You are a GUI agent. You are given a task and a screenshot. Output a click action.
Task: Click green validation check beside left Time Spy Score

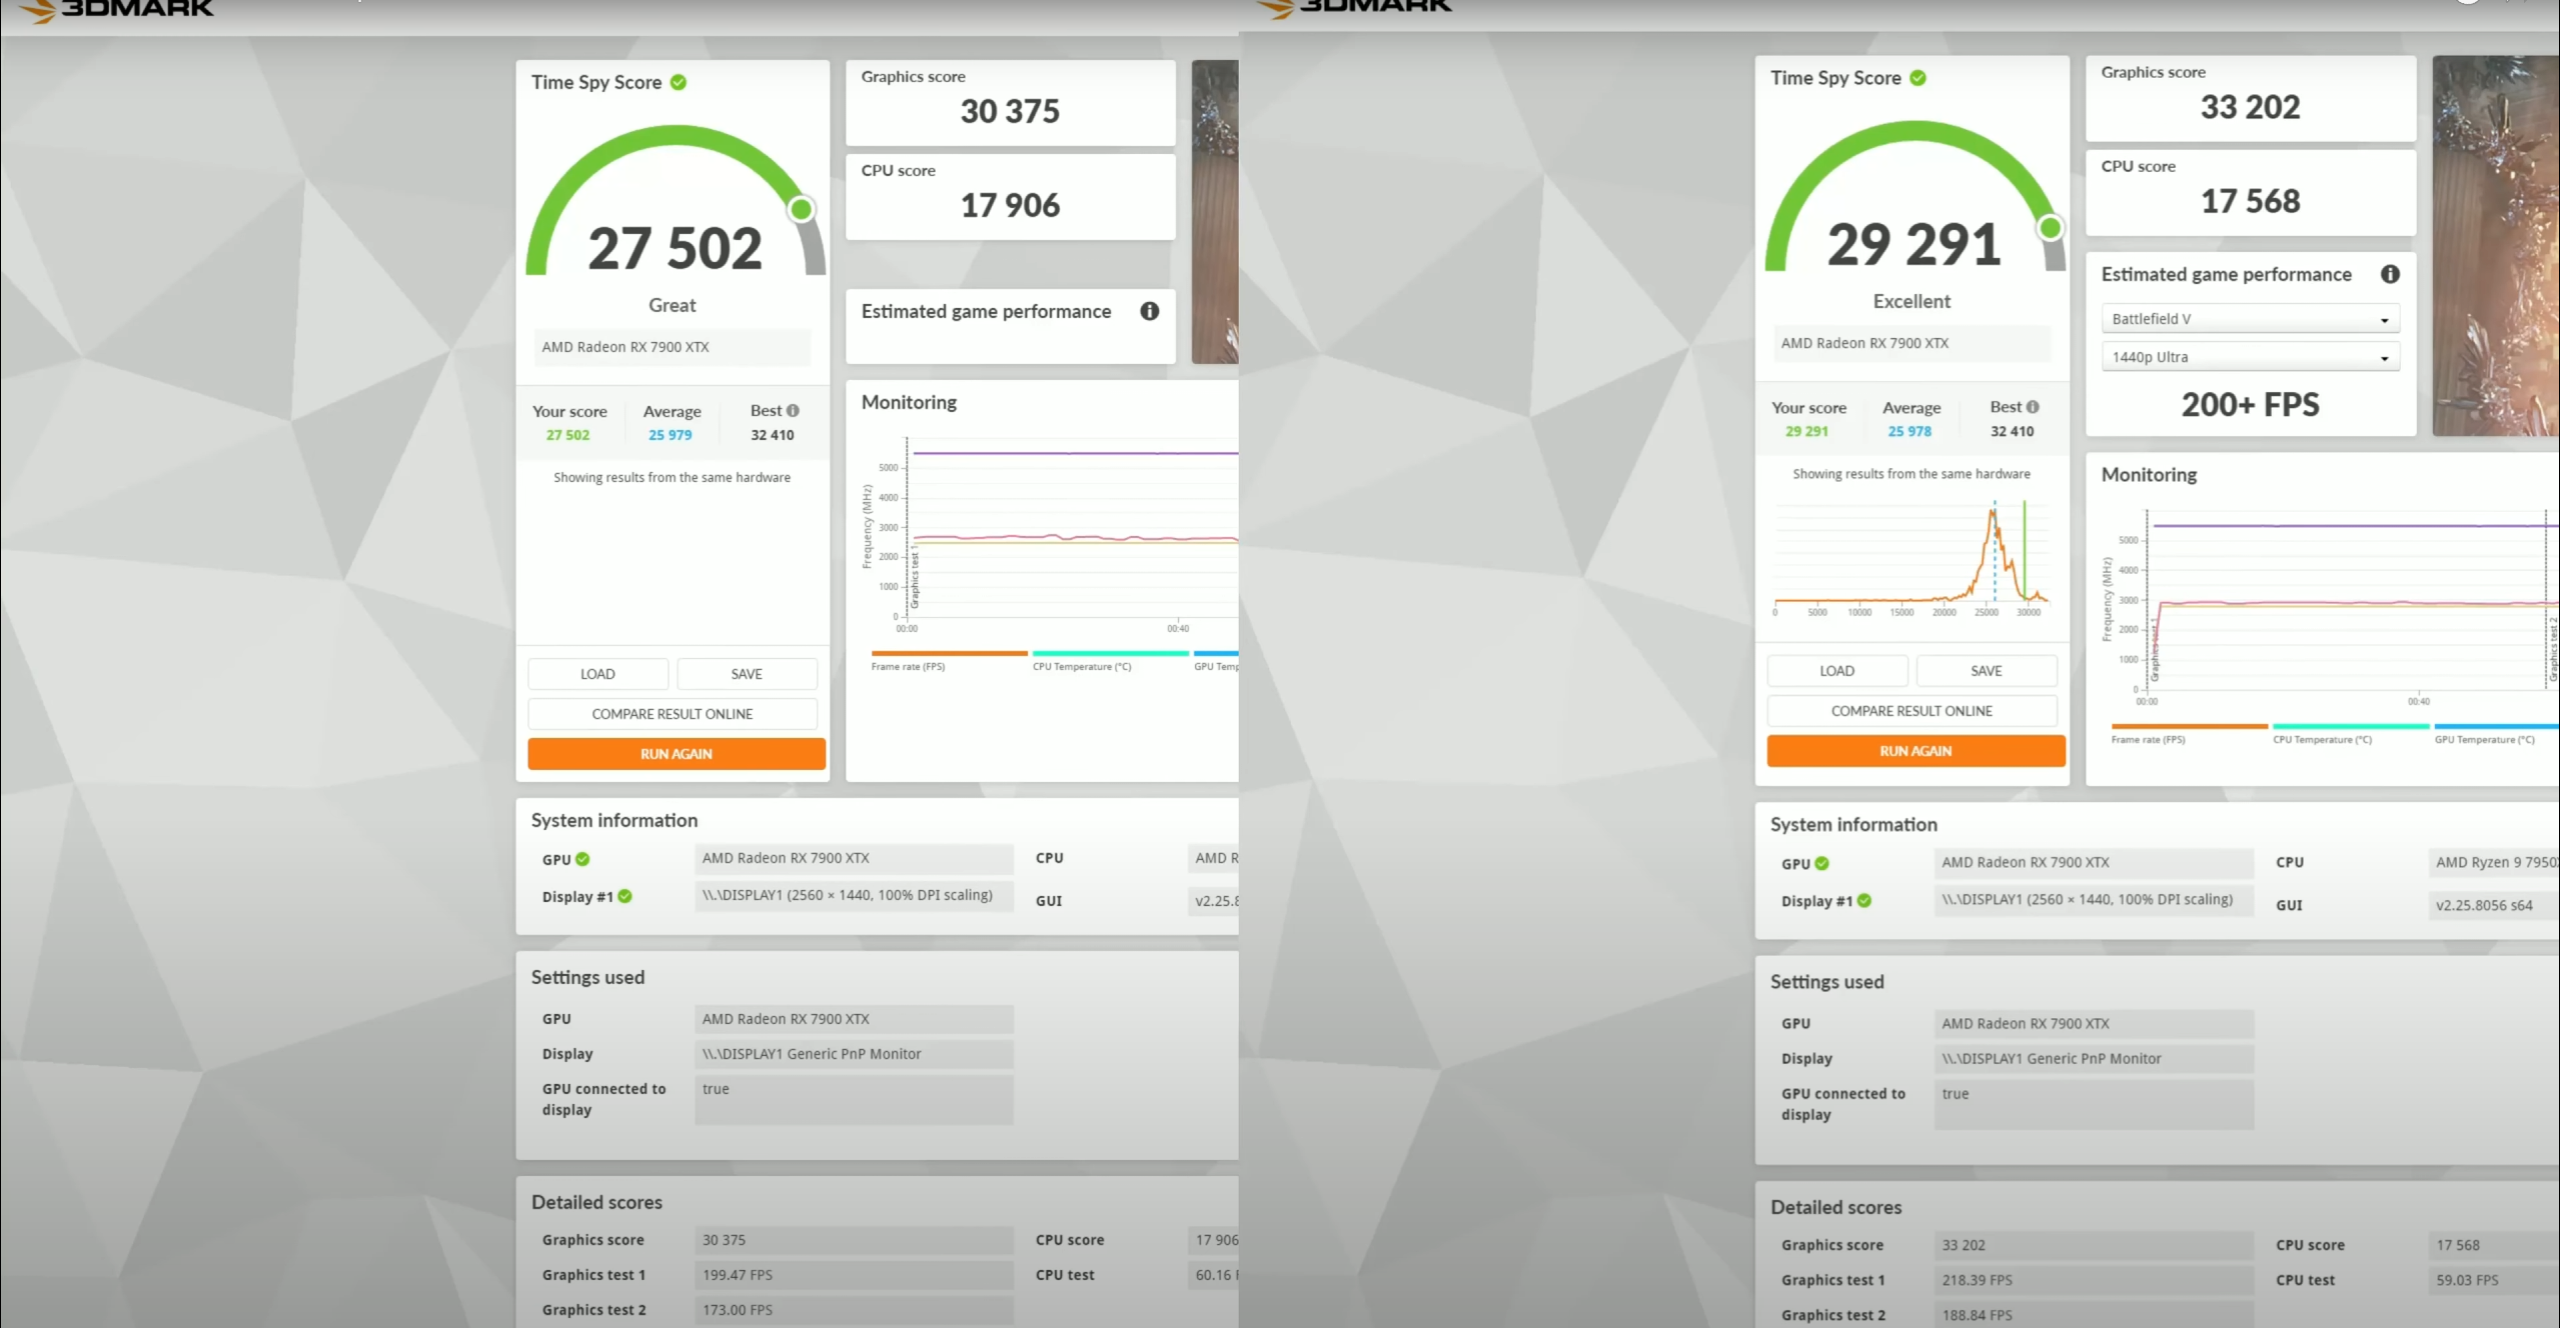679,82
